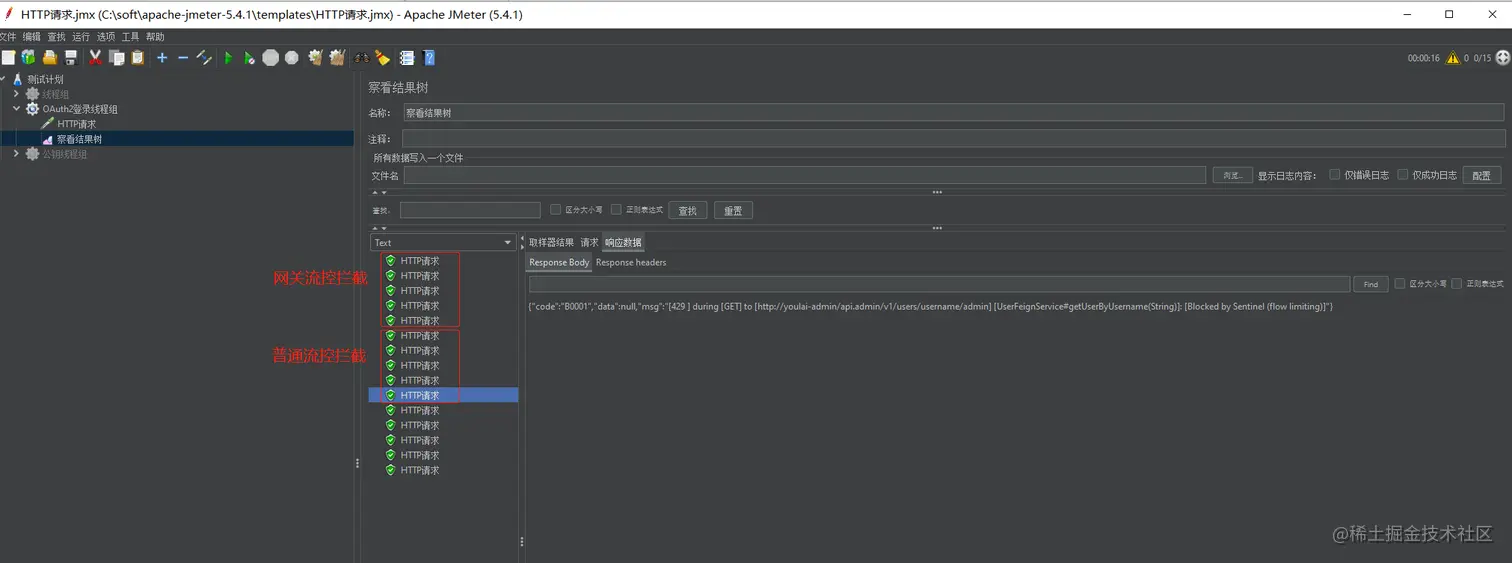Viewport: 1512px width, 563px height.
Task: Save the test plan with floppy icon
Action: pos(70,58)
